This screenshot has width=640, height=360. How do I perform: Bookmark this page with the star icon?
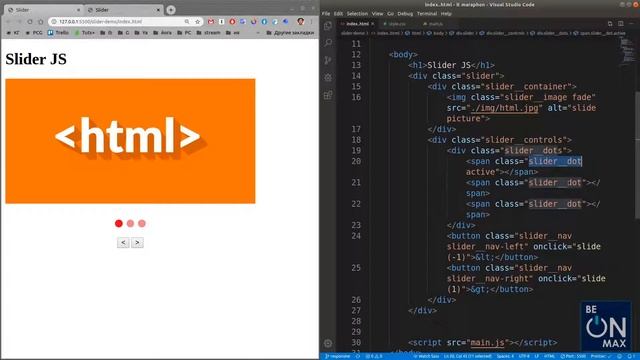coord(197,22)
